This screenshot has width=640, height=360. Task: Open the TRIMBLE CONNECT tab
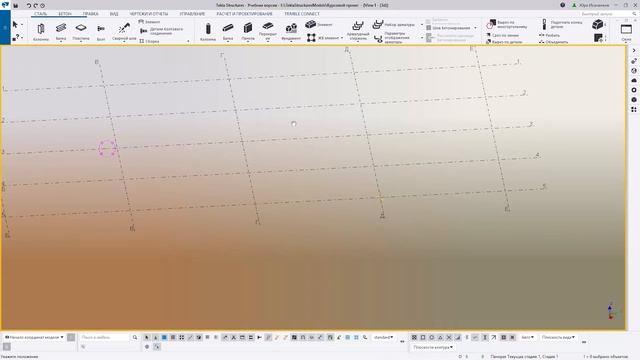point(302,14)
